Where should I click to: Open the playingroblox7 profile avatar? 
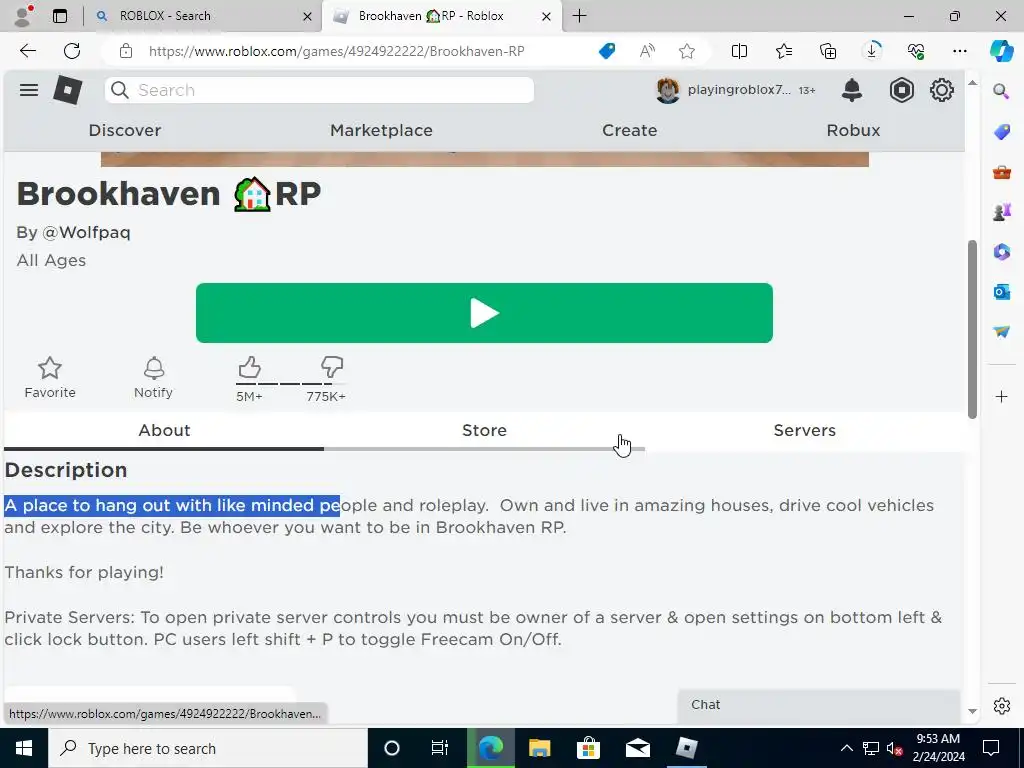(x=667, y=90)
